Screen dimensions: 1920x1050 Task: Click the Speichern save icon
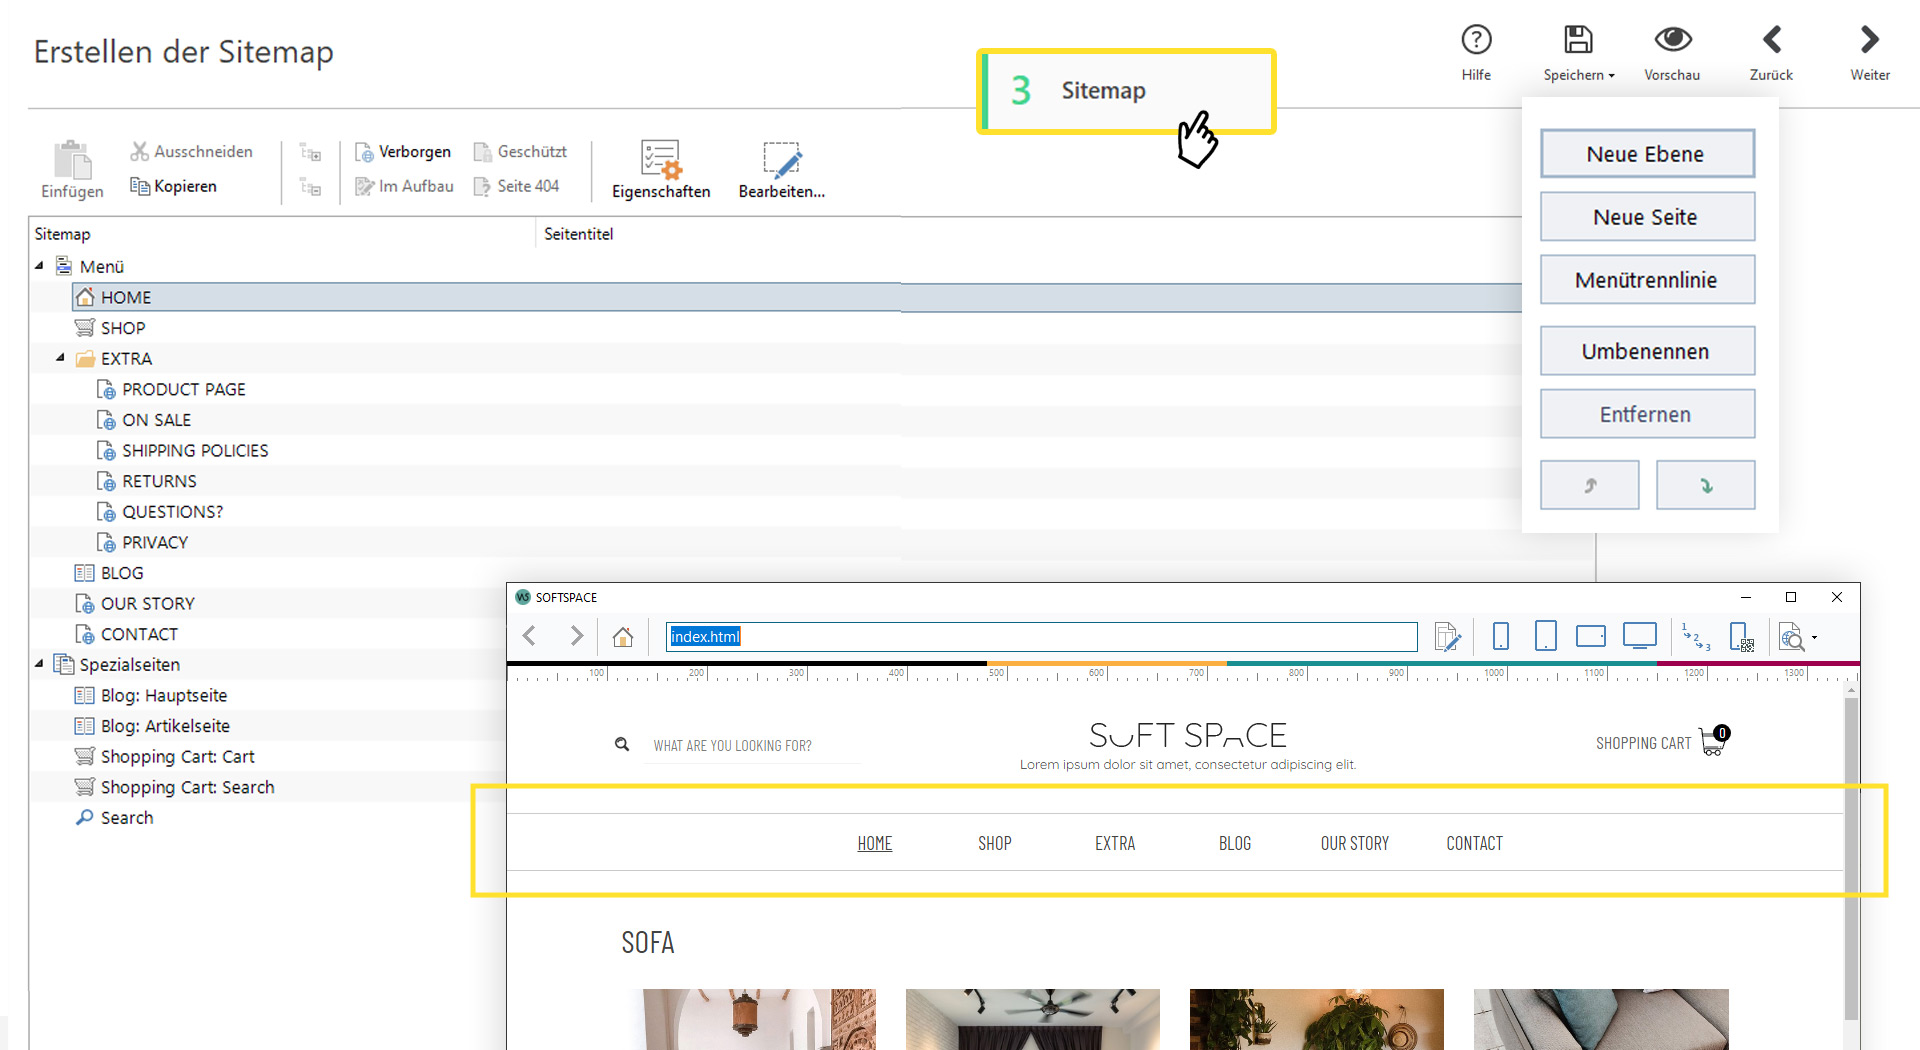click(1578, 40)
